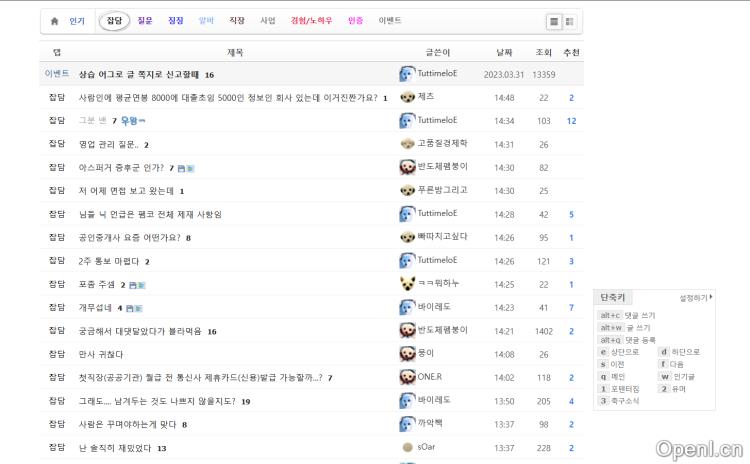Expand 설정하기 in the shortcut panel
The image size is (750, 464).
click(695, 297)
